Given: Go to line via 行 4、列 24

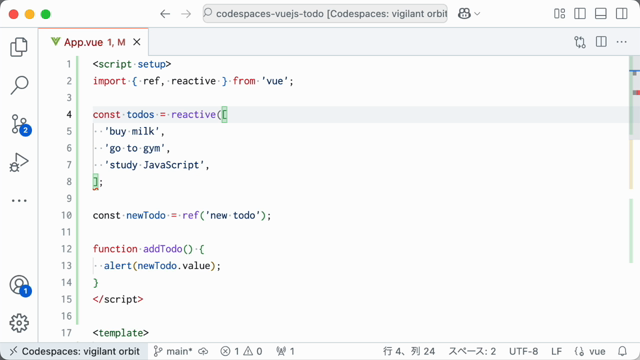Looking at the screenshot, I should coord(409,351).
